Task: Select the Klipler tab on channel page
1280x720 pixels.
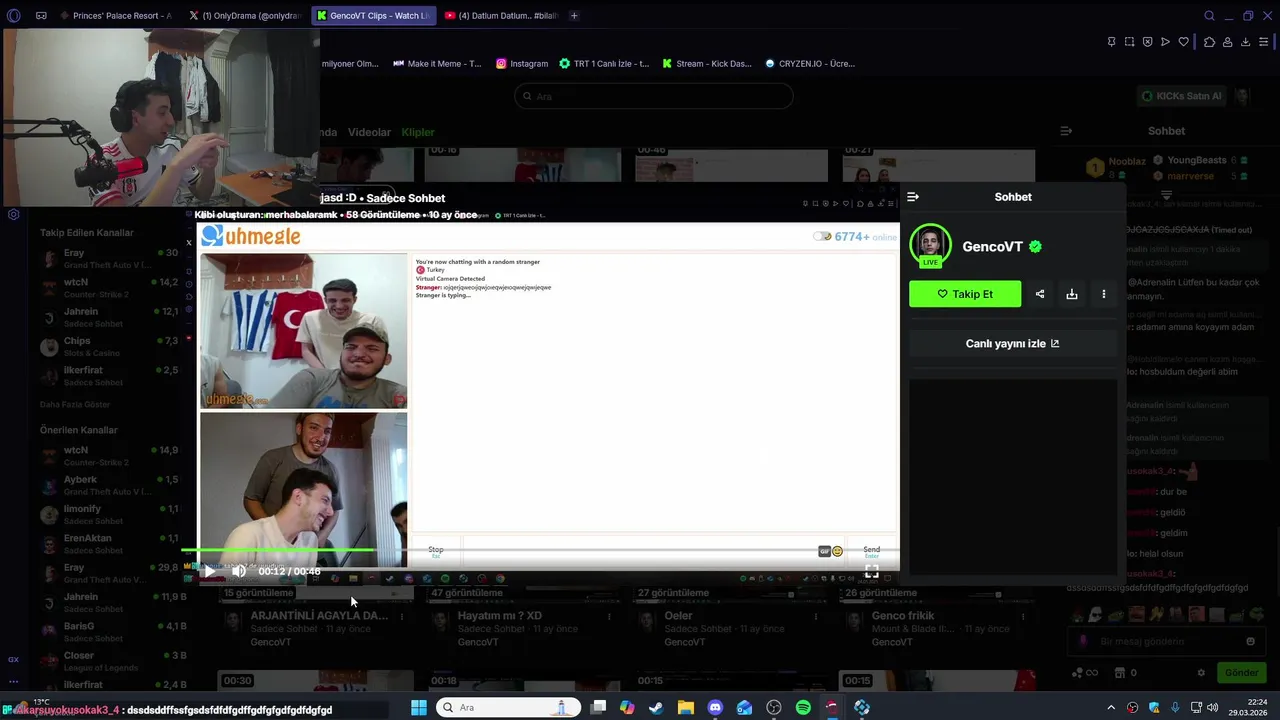Action: point(418,132)
